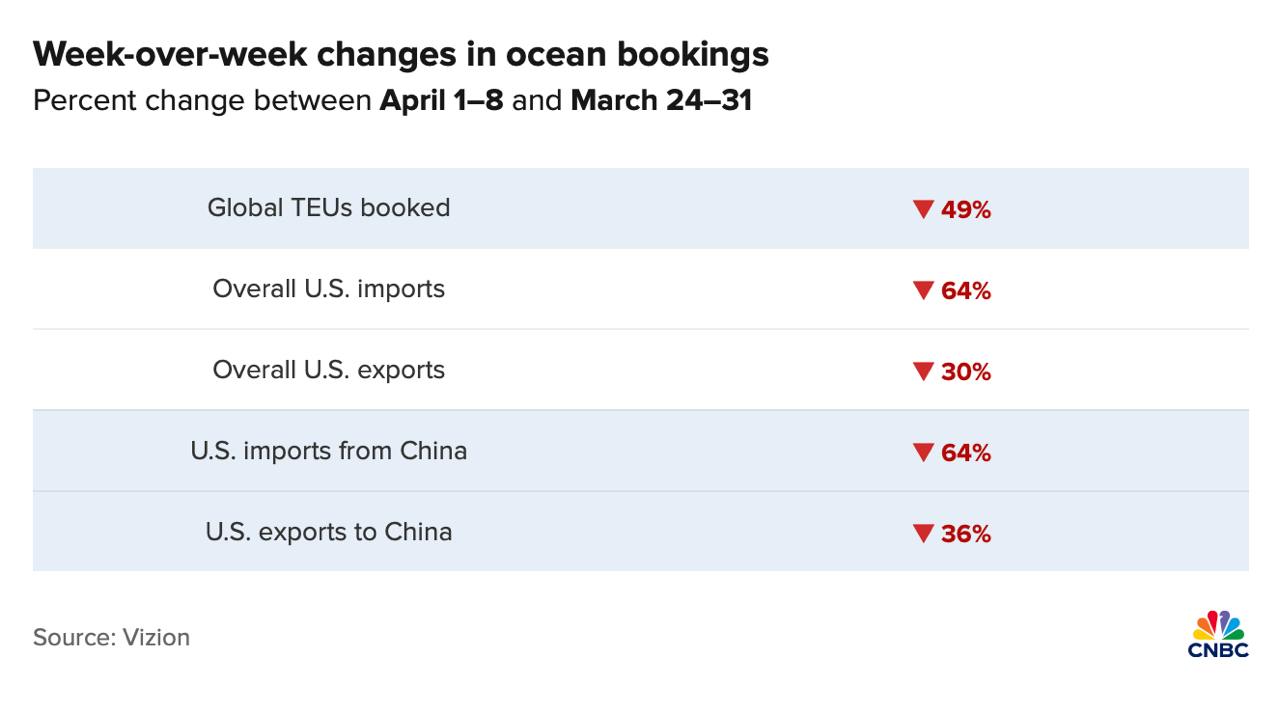
Task: Click the red arrow next to 30%
Action: point(922,371)
